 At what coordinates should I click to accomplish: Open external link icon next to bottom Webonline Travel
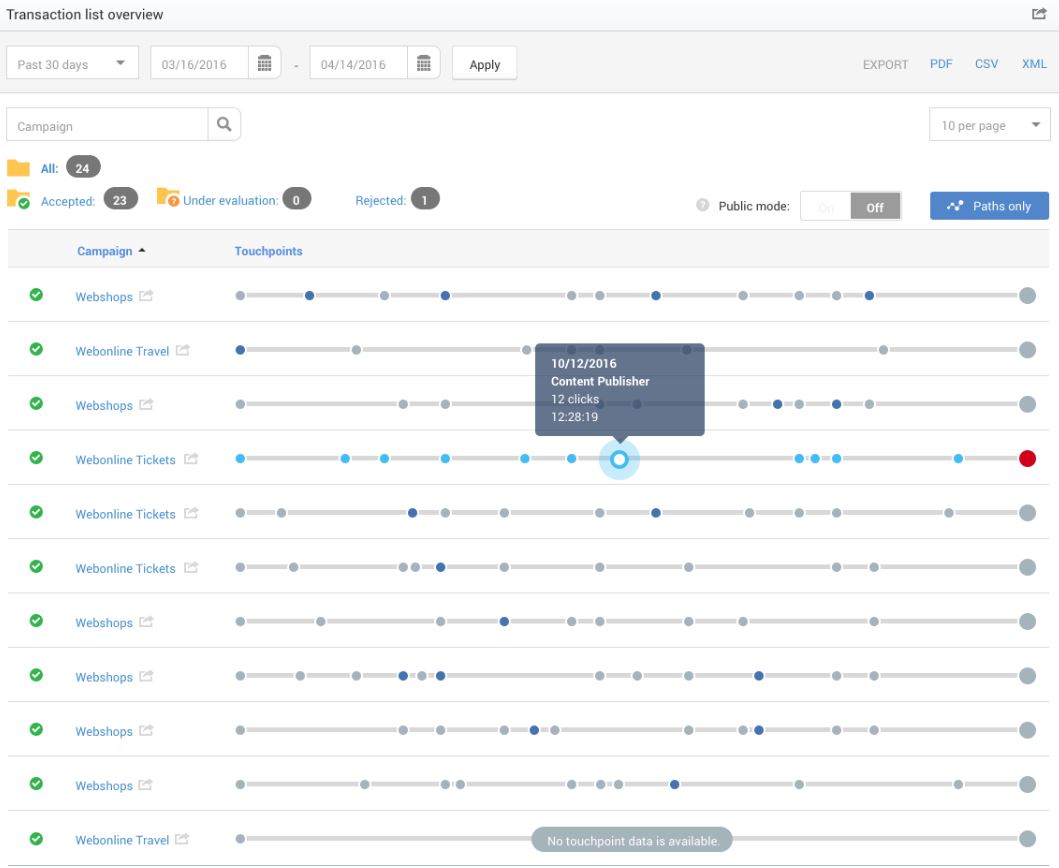pos(183,839)
